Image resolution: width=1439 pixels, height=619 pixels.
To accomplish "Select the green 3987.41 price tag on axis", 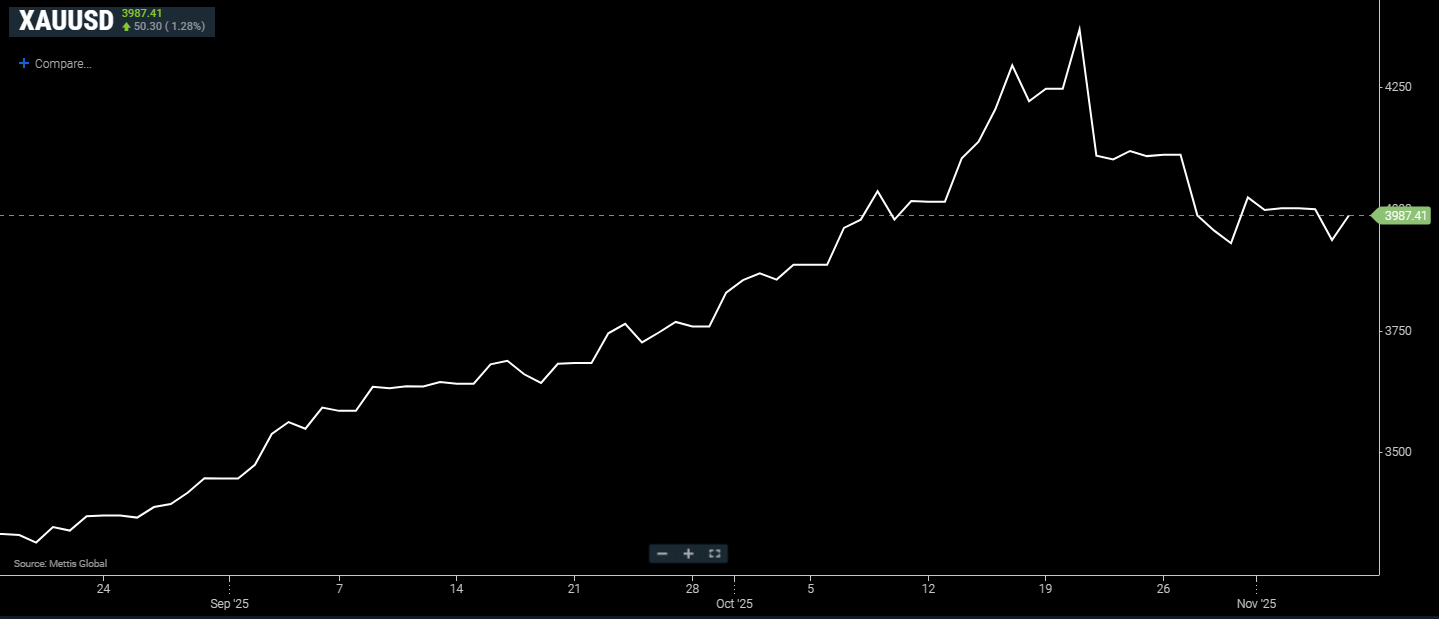I will click(x=1405, y=215).
